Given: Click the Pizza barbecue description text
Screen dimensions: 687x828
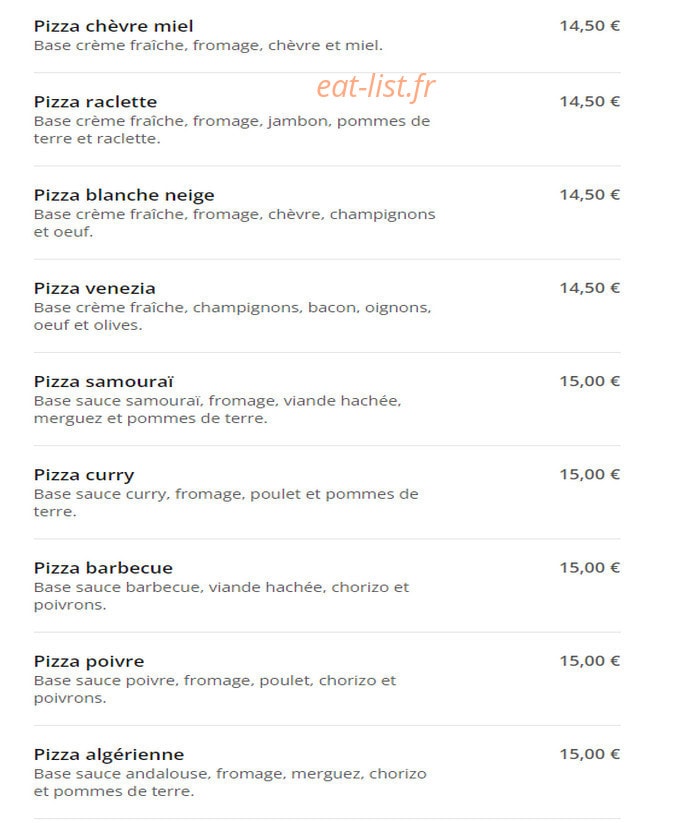Looking at the screenshot, I should tap(221, 596).
